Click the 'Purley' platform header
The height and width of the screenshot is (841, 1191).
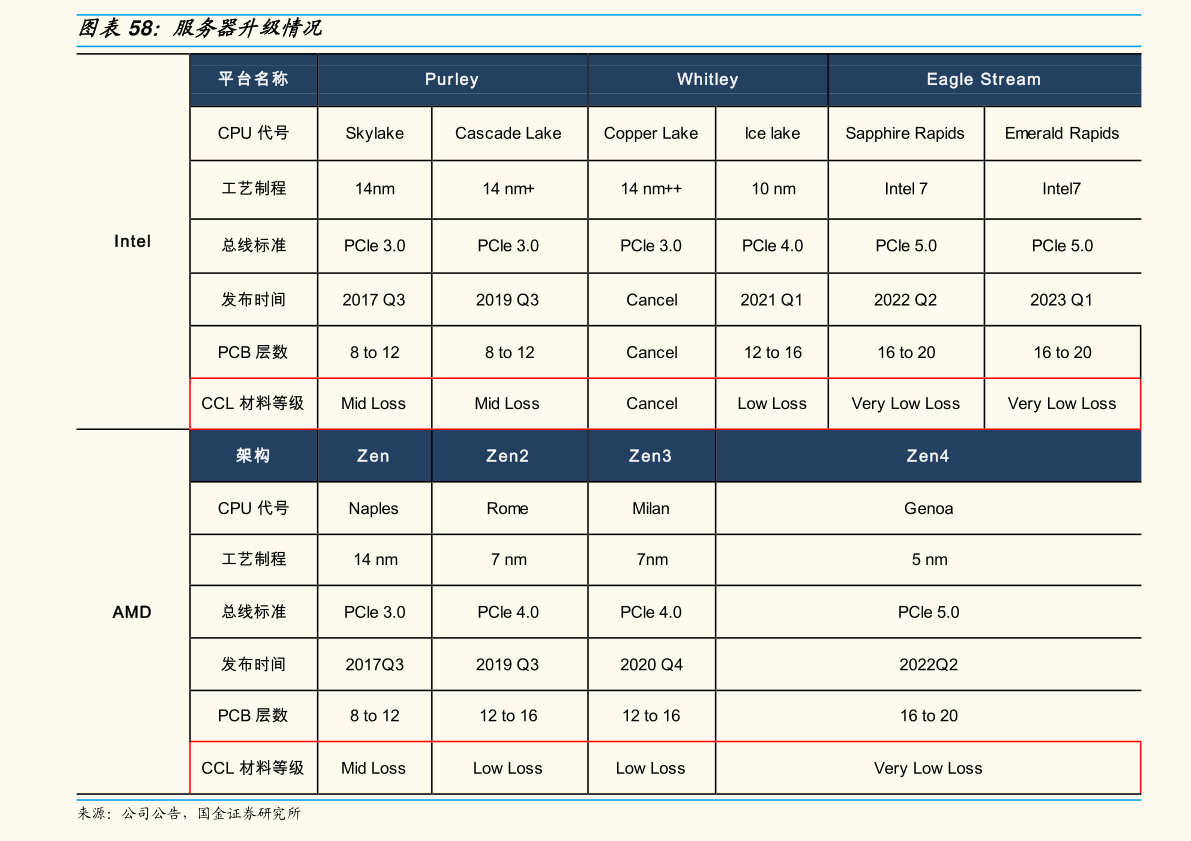[x=452, y=79]
